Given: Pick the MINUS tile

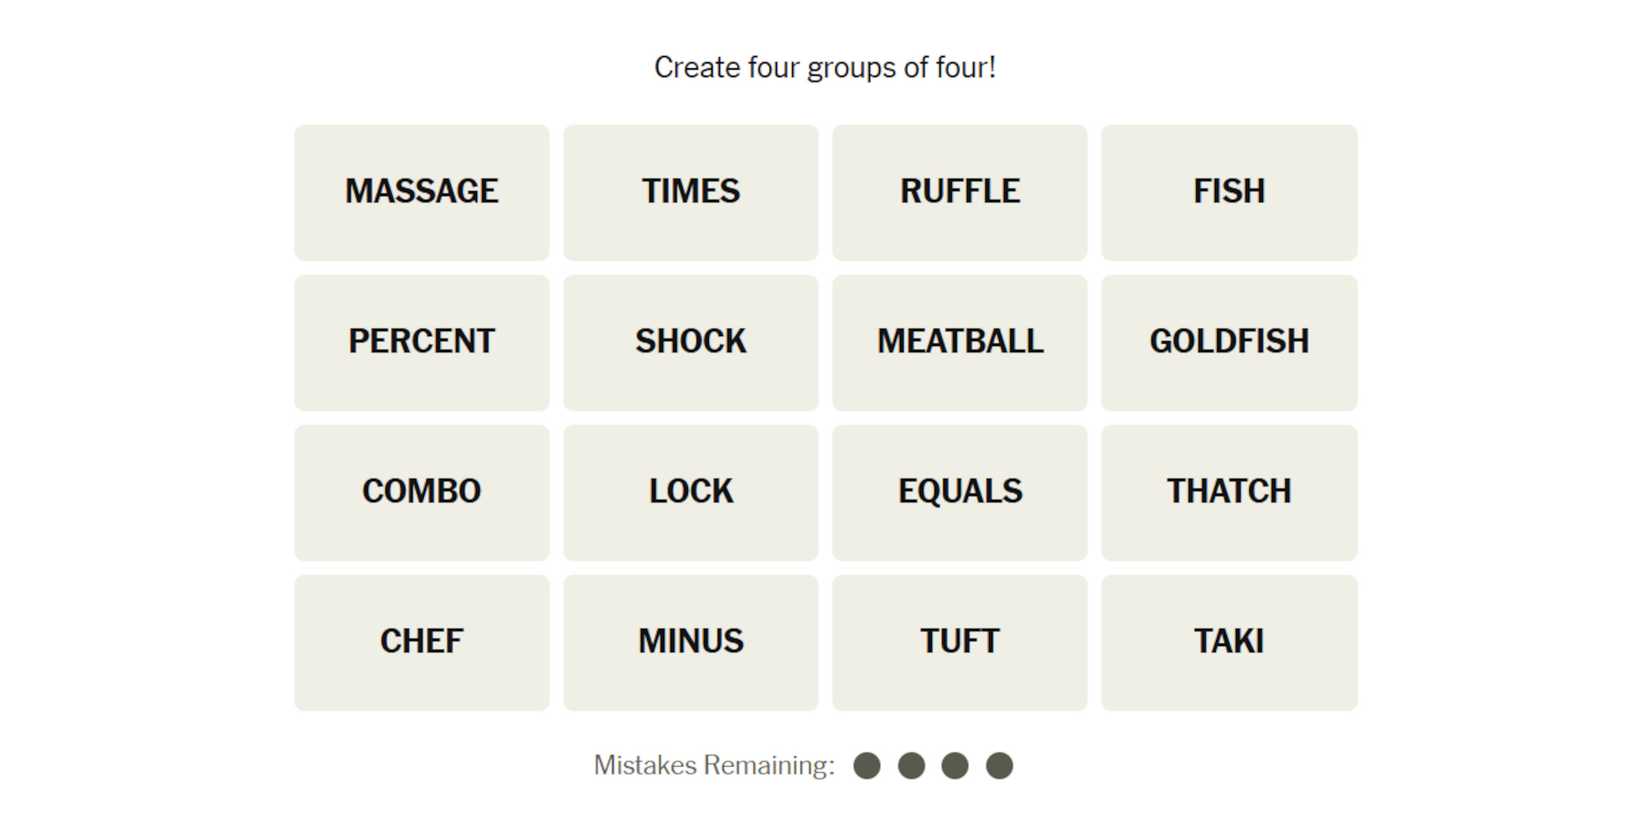Looking at the screenshot, I should (690, 642).
